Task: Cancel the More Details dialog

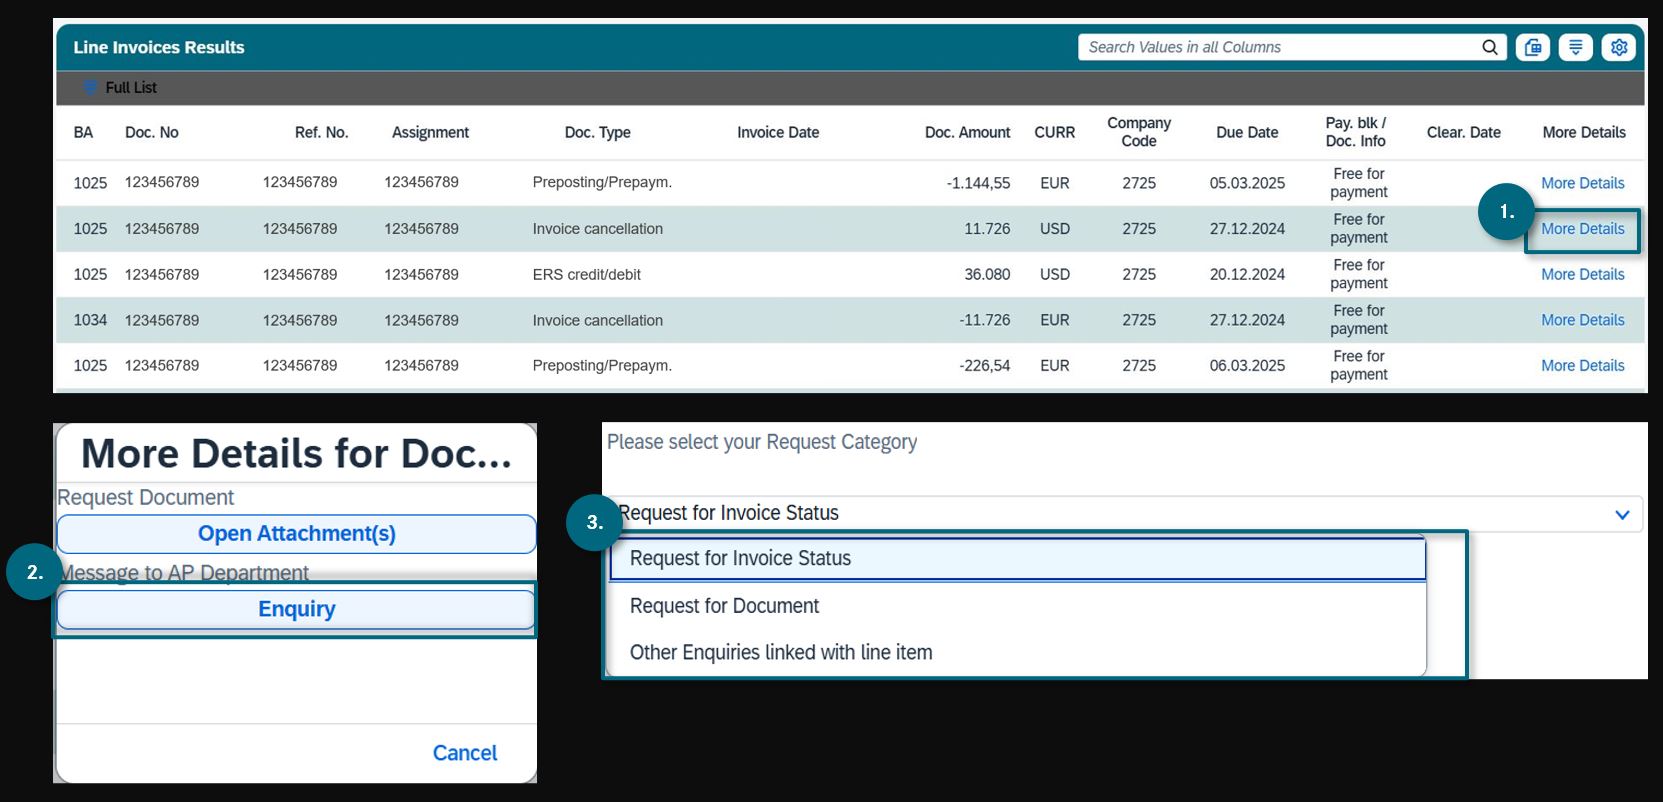Action: click(464, 753)
